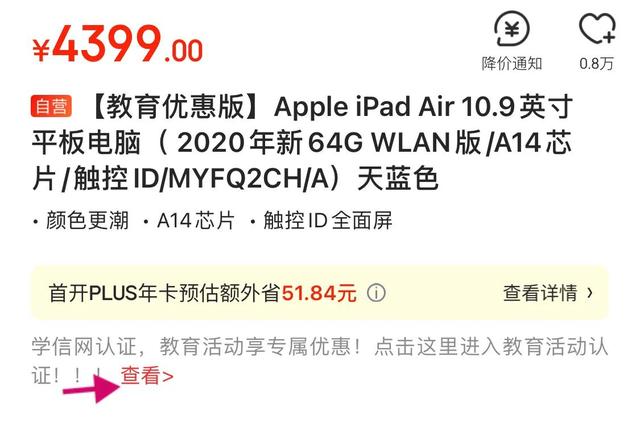Screen dimensions: 640x424
Task: Tap the ¥4399.00 price
Action: click(x=118, y=44)
